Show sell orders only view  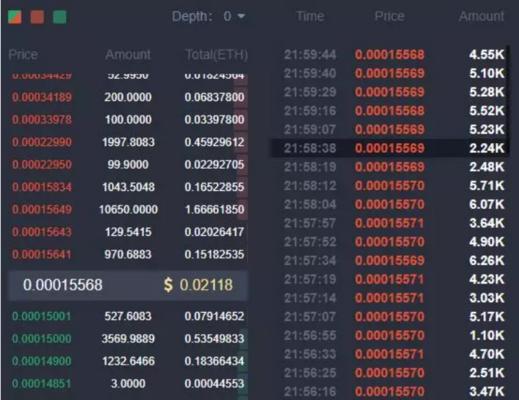pyautogui.click(x=37, y=17)
